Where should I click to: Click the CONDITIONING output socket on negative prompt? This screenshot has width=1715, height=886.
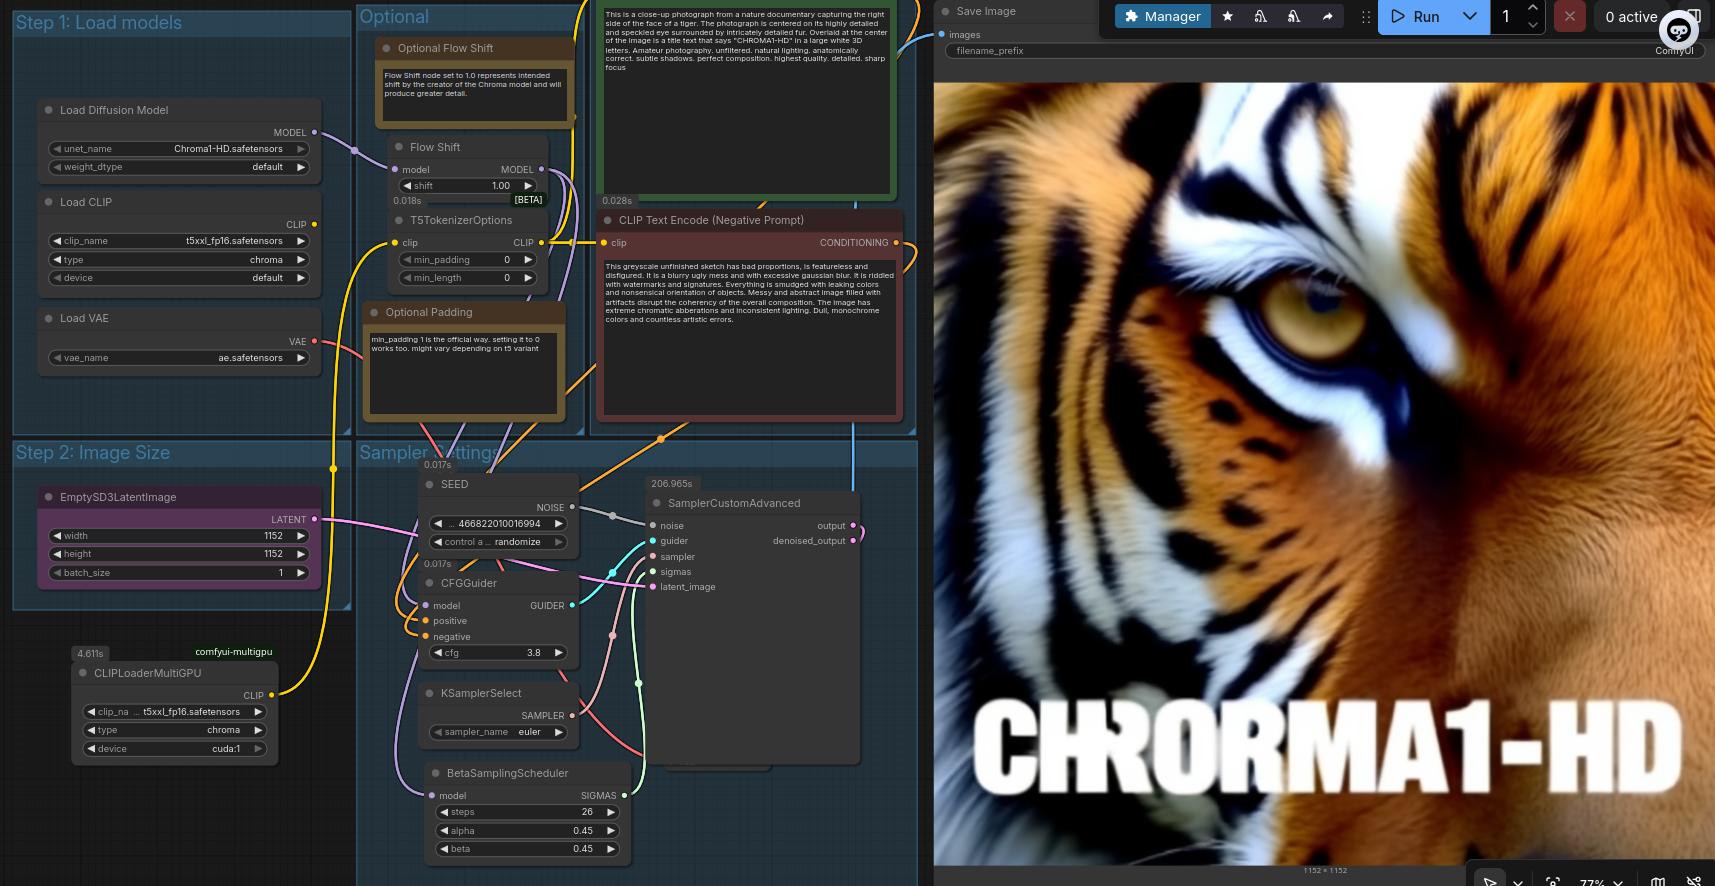coord(896,242)
